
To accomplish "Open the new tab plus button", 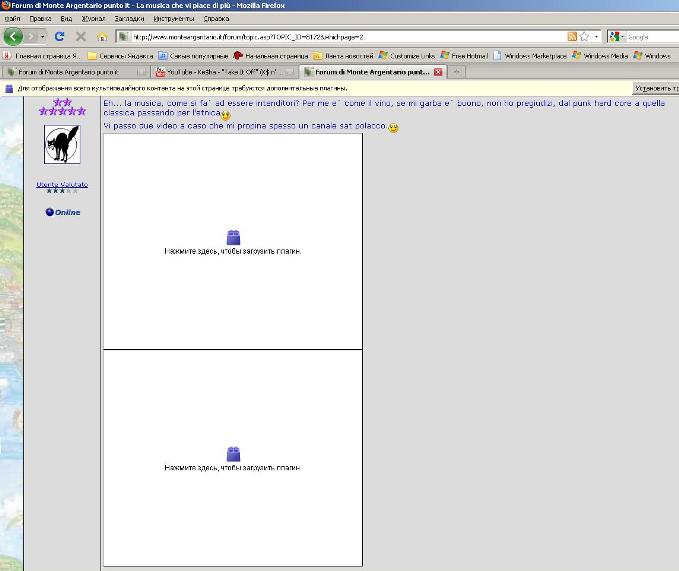I will pyautogui.click(x=457, y=72).
